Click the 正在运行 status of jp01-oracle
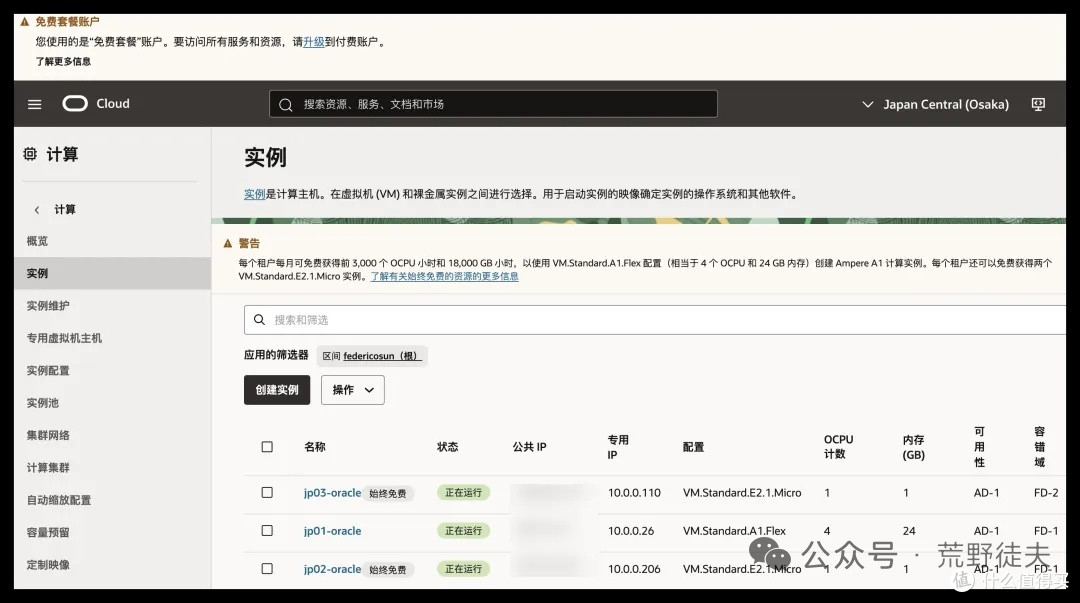The width and height of the screenshot is (1080, 603). tap(464, 531)
